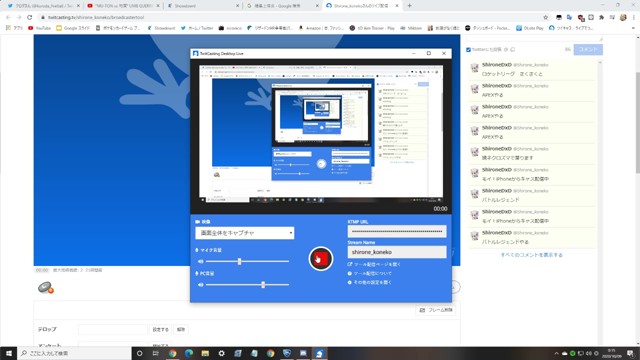Mute the microphone via its speaker icon
The width and height of the screenshot is (640, 360).
tap(200, 261)
